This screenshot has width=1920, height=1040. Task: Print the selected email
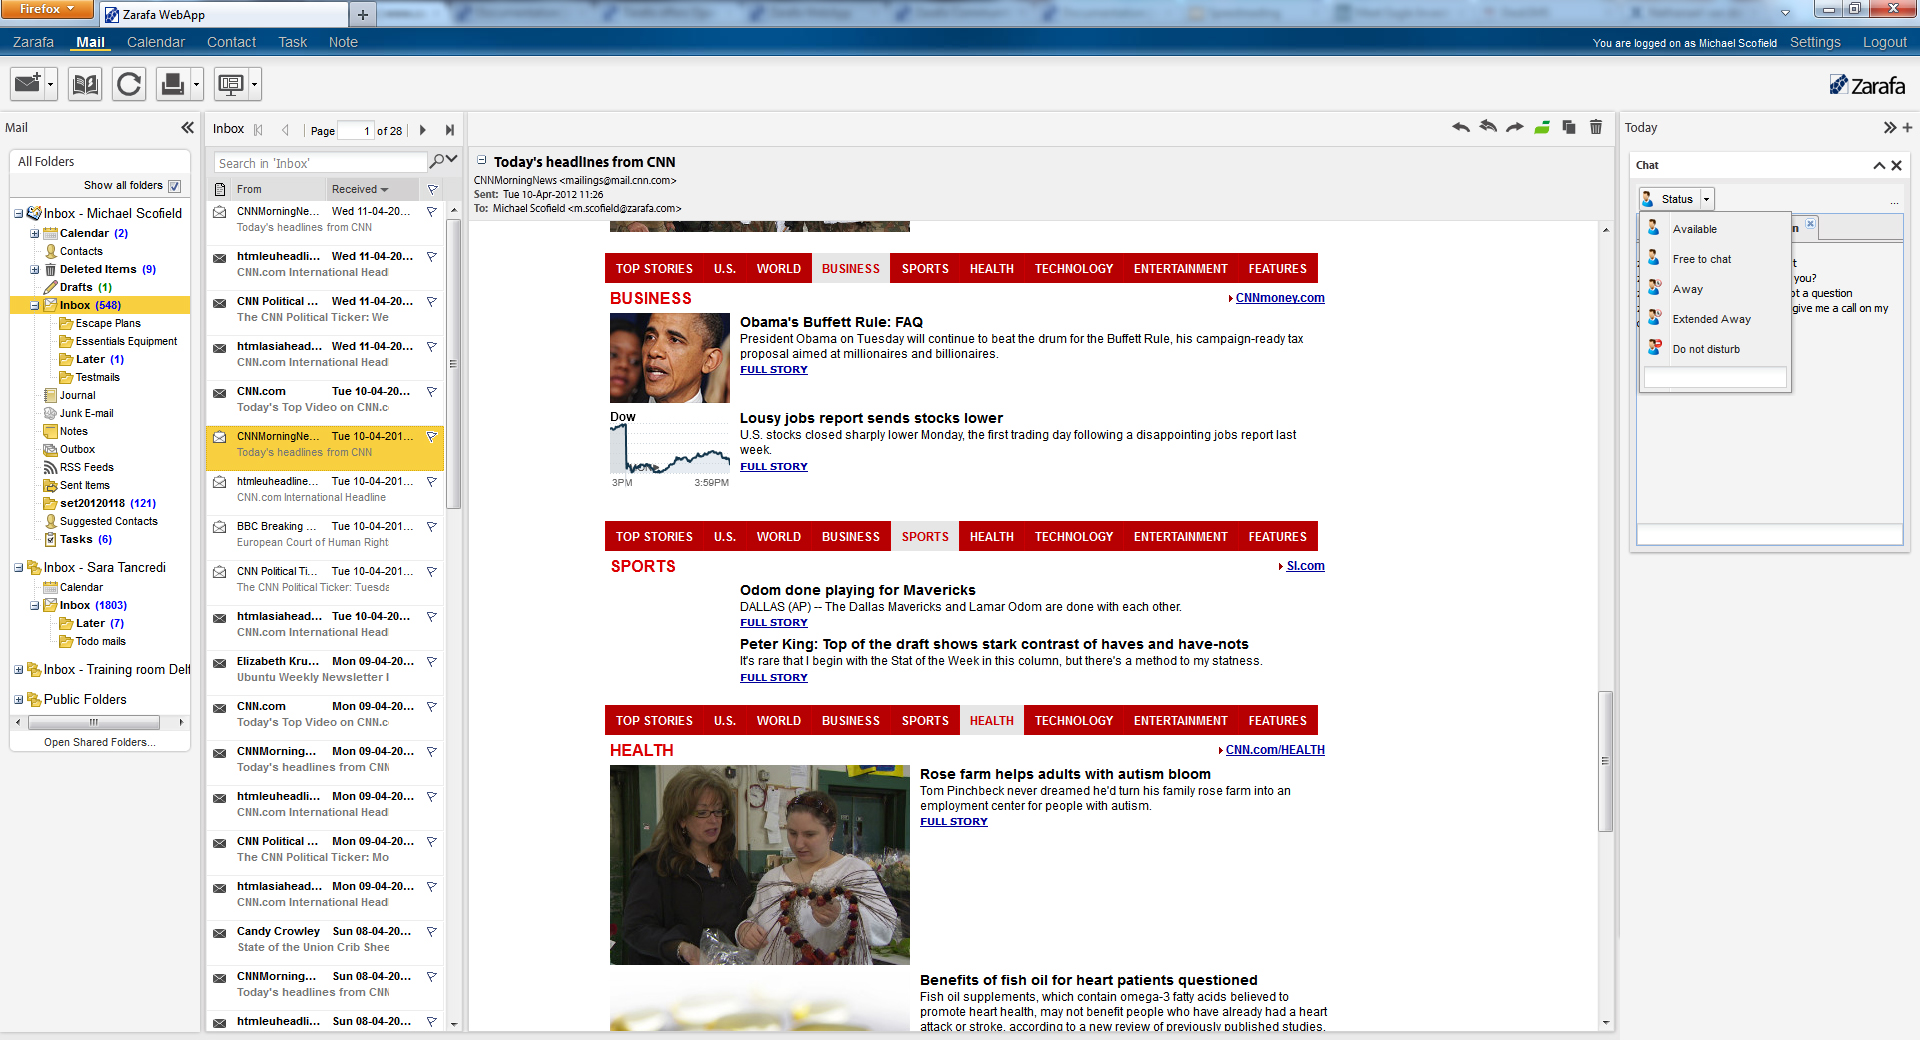pyautogui.click(x=172, y=84)
